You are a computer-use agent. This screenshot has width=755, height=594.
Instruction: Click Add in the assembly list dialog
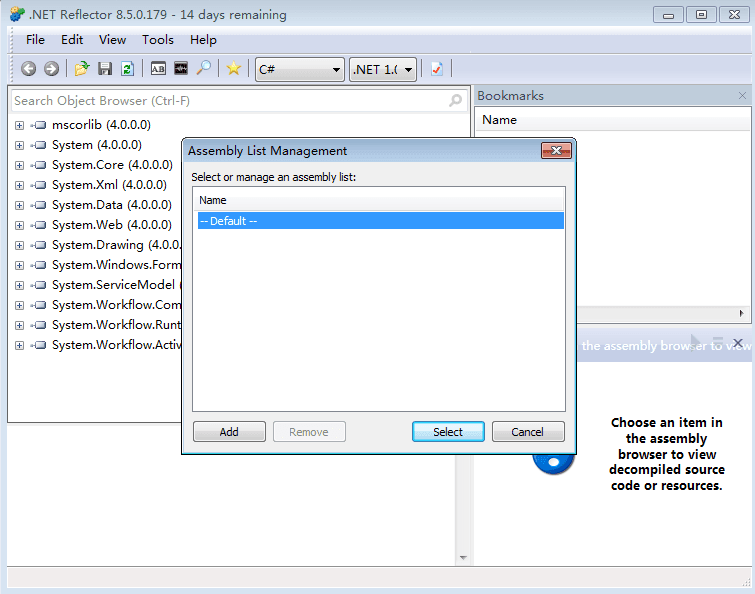(x=229, y=432)
